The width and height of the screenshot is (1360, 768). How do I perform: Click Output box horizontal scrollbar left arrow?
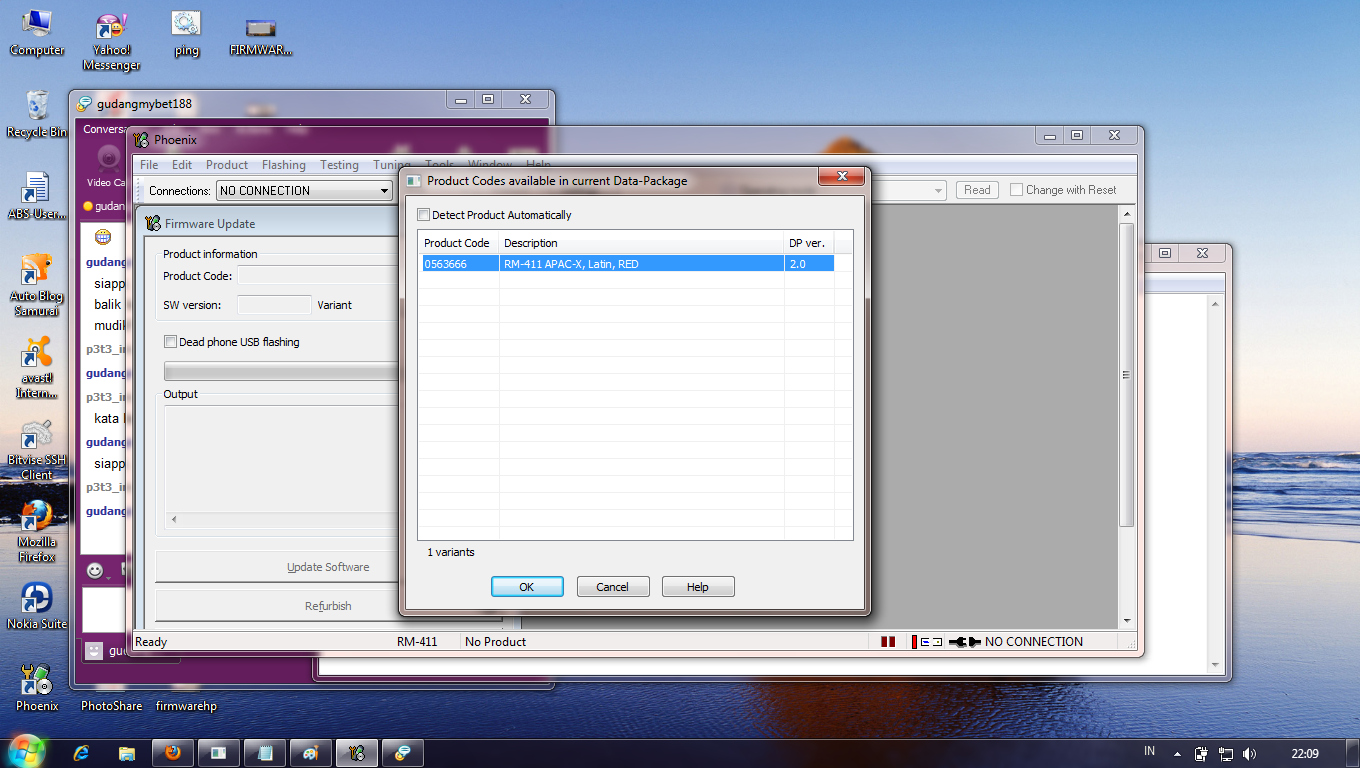(x=174, y=520)
